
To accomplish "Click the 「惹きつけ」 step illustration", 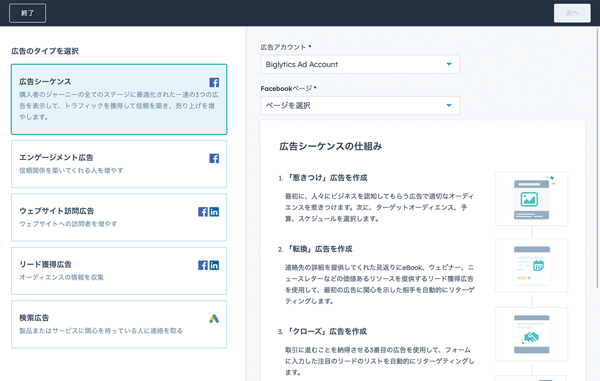I will pyautogui.click(x=532, y=199).
